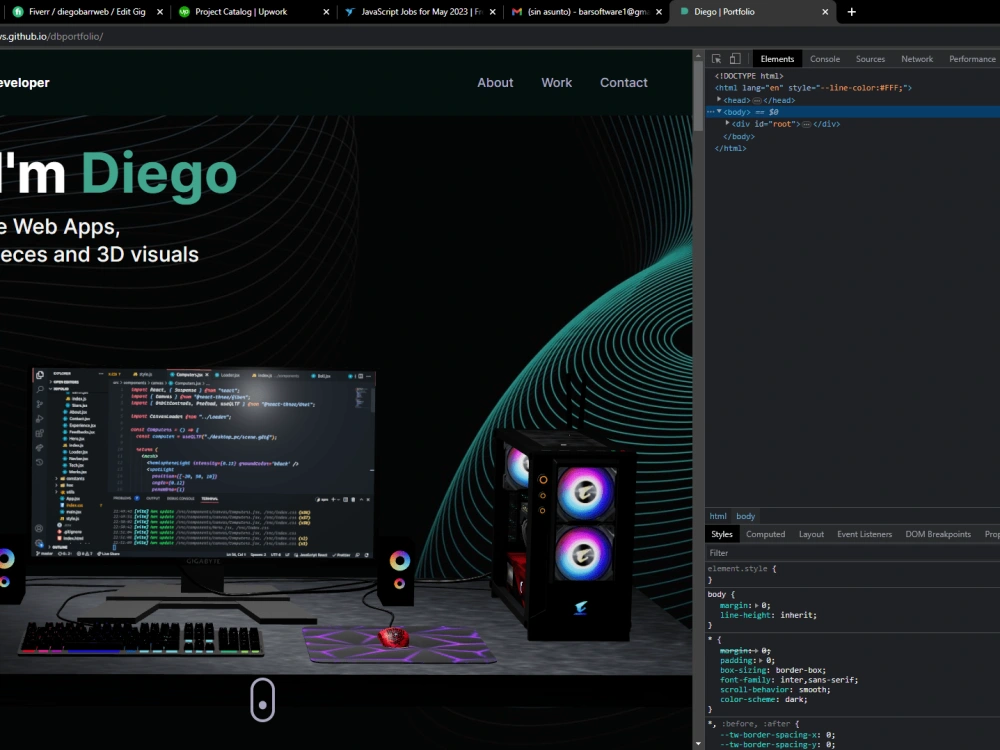1000x750 pixels.
Task: Click the mouse scroll-down indicator icon
Action: [x=262, y=700]
